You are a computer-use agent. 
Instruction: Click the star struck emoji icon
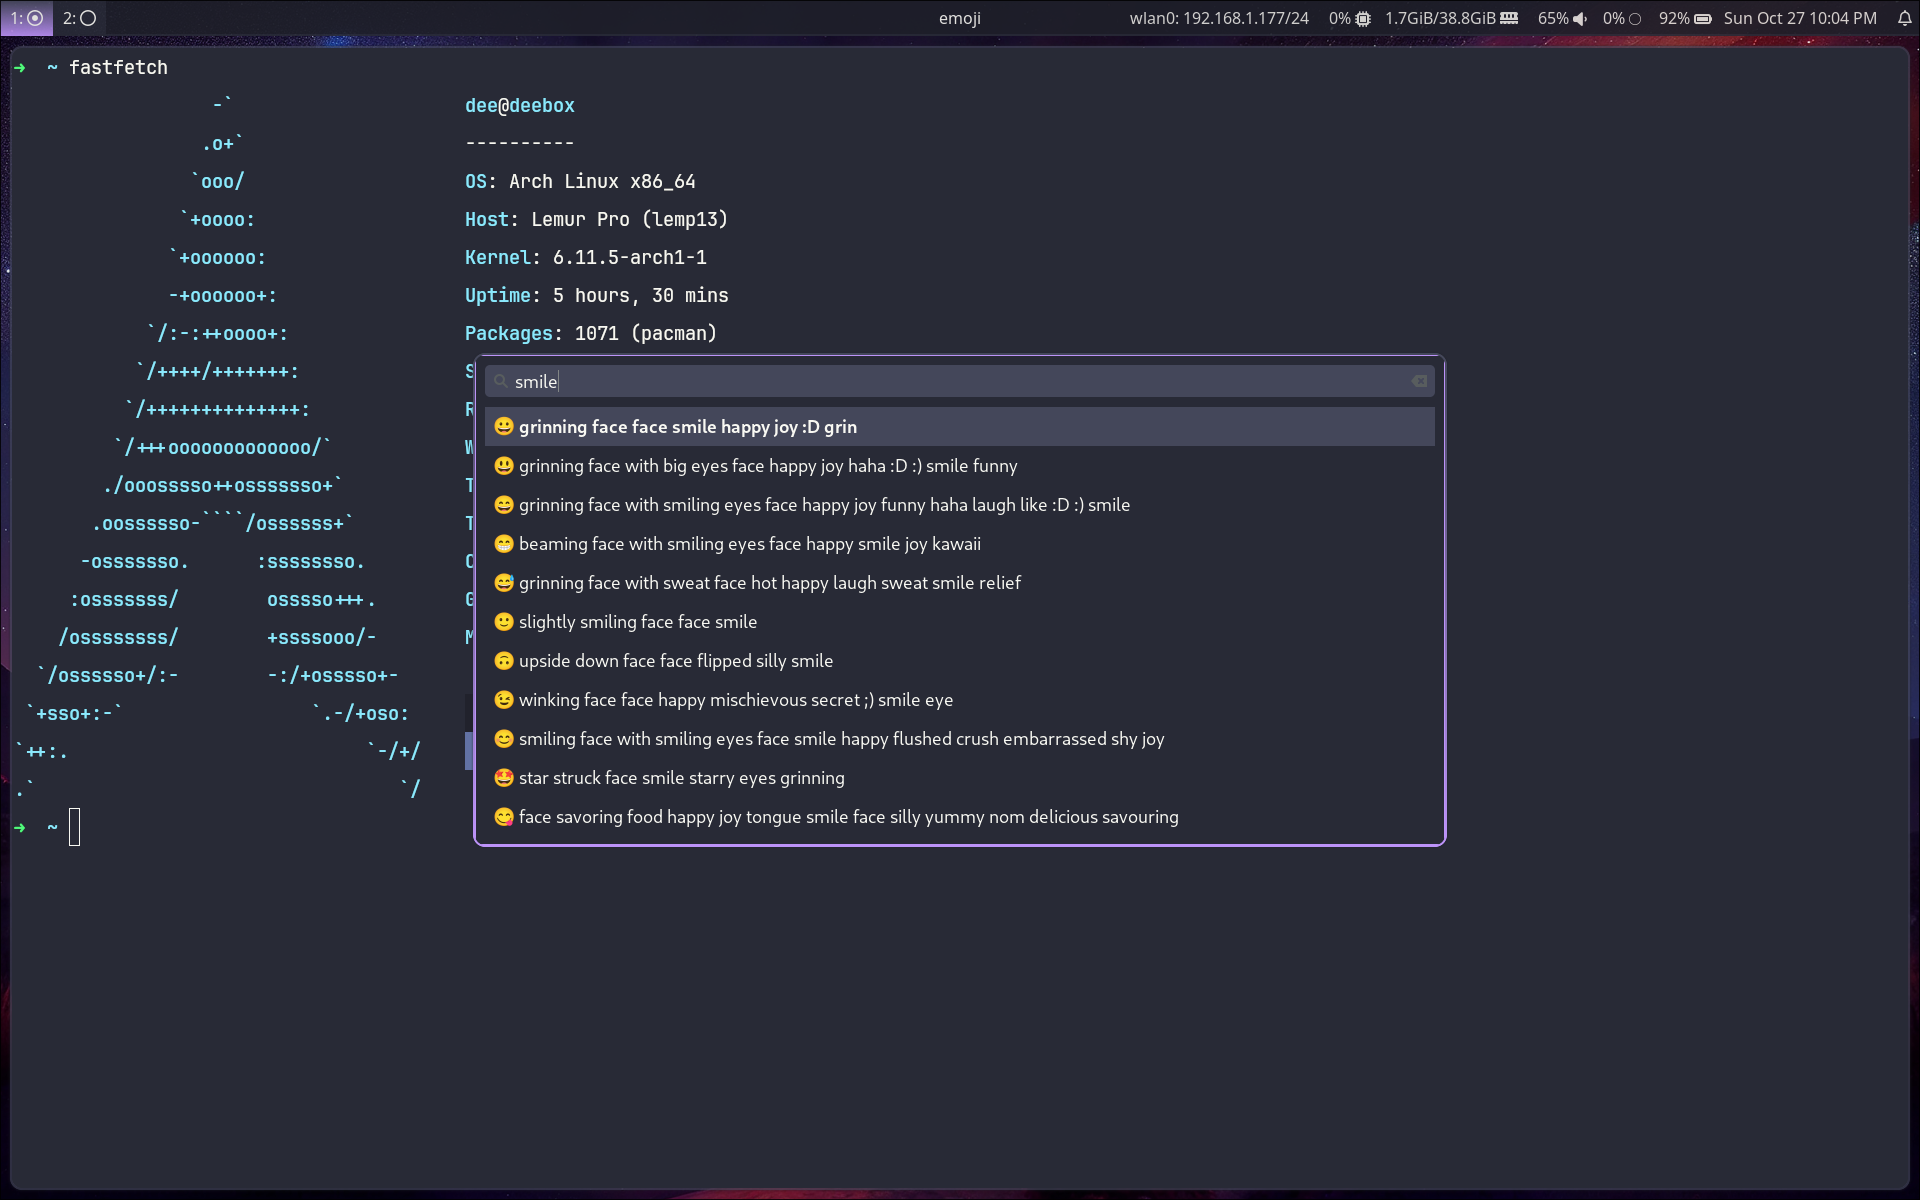click(504, 778)
